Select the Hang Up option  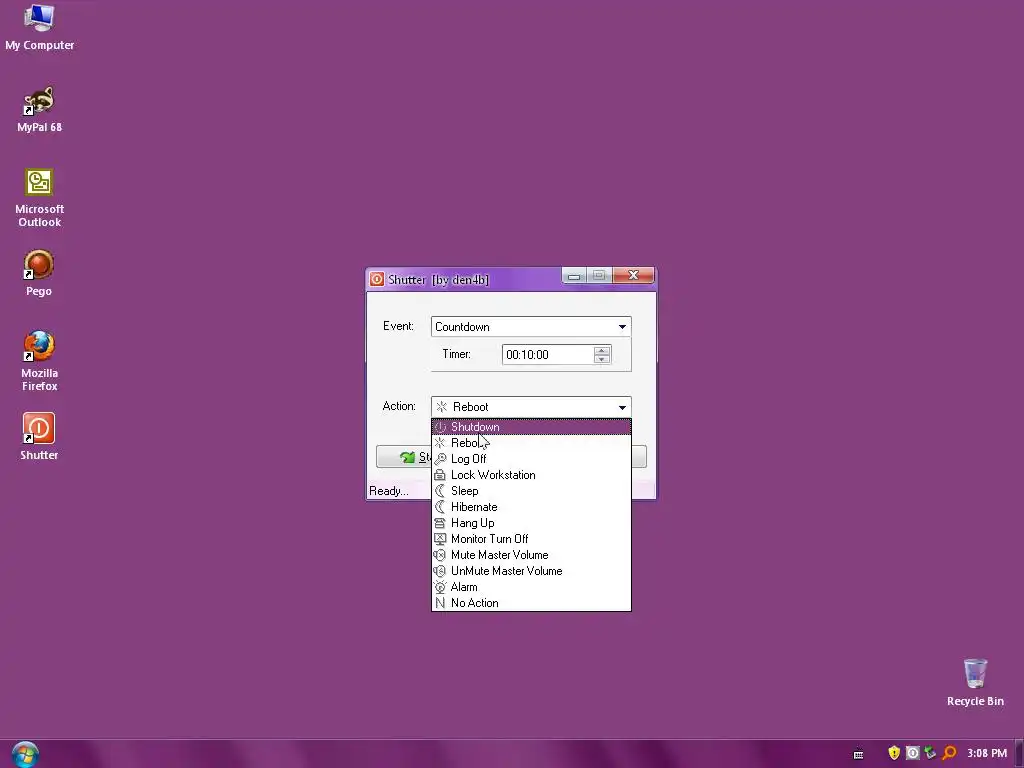[531, 522]
